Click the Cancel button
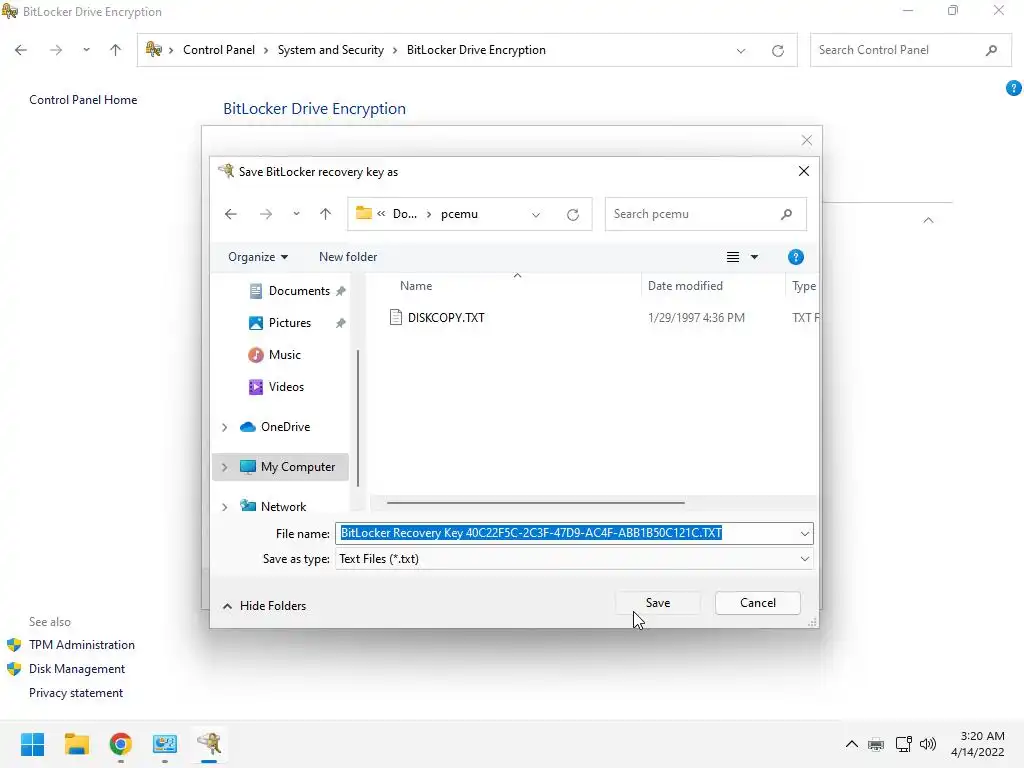 pyautogui.click(x=758, y=603)
